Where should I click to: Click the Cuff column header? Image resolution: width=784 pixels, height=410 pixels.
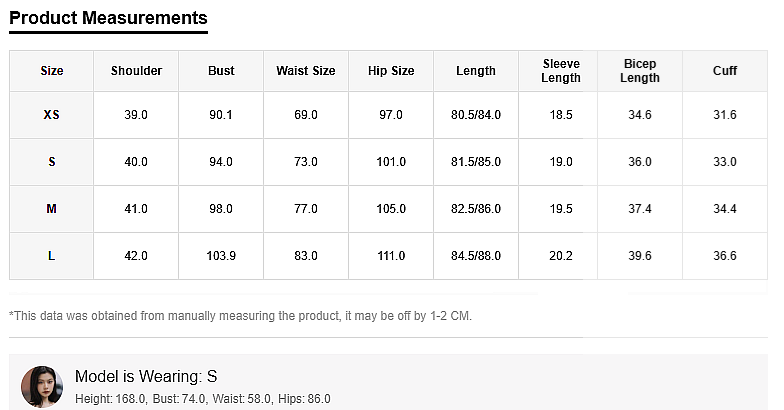[x=725, y=71]
